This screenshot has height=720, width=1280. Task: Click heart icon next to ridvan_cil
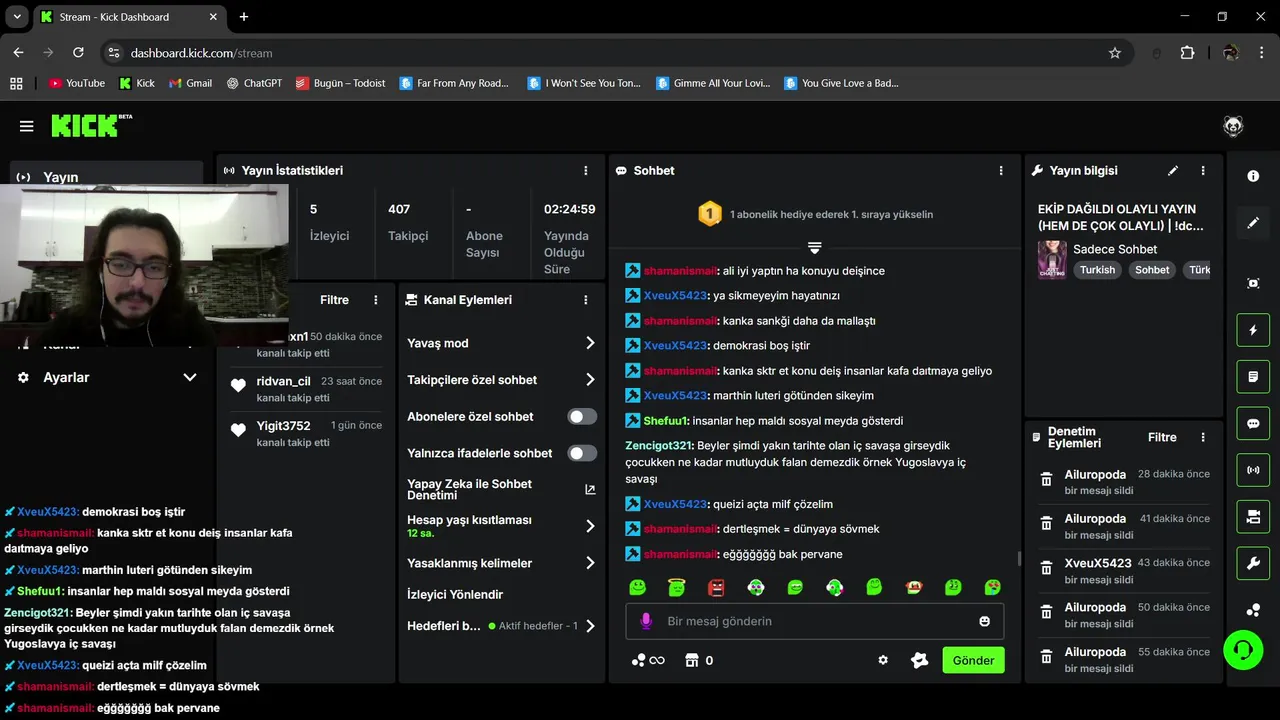(238, 385)
